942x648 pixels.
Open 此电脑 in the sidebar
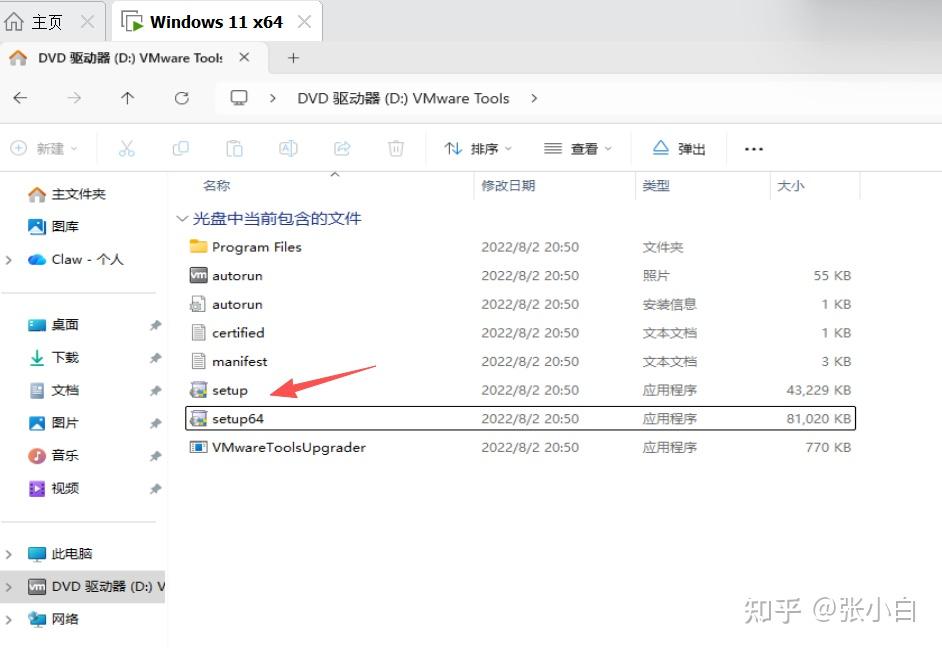(60, 554)
